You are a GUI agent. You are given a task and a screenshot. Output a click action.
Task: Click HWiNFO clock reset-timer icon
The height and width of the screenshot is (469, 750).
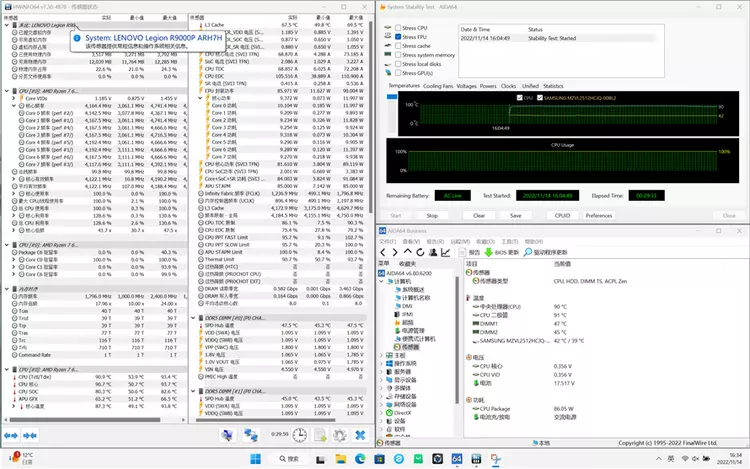point(299,435)
